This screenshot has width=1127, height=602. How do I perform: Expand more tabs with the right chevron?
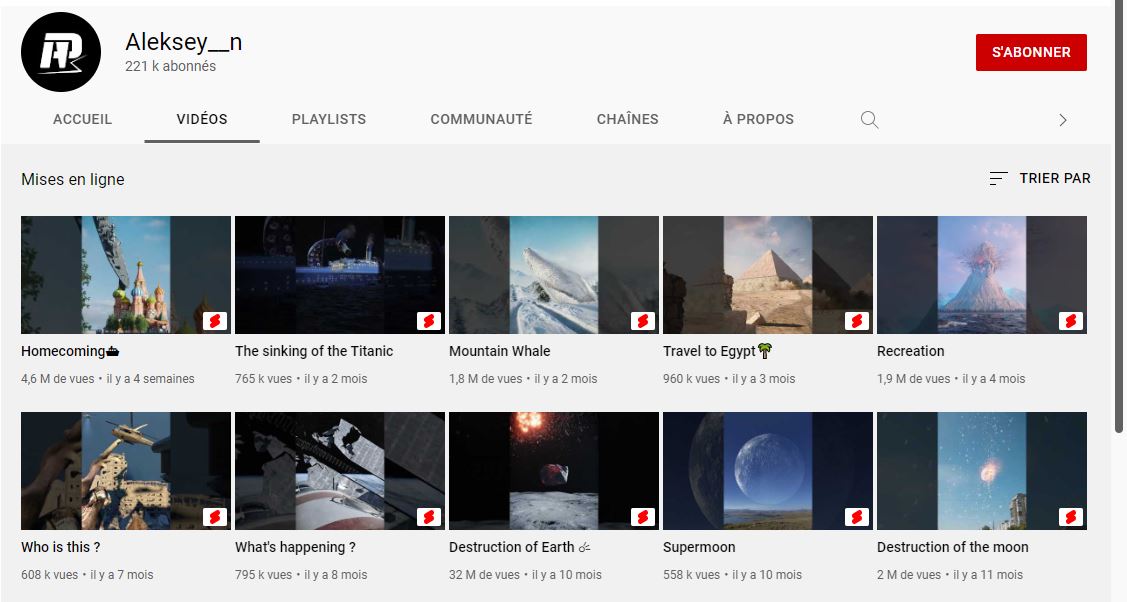[x=1062, y=120]
